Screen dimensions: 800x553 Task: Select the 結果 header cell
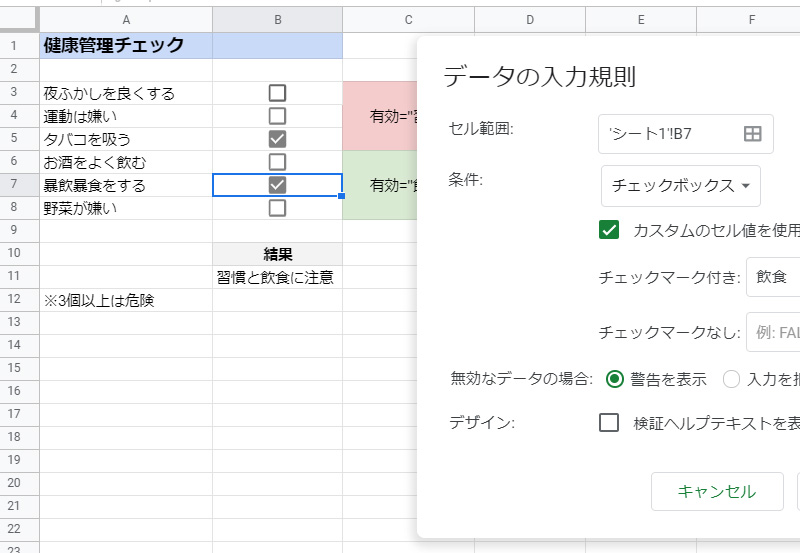(278, 254)
